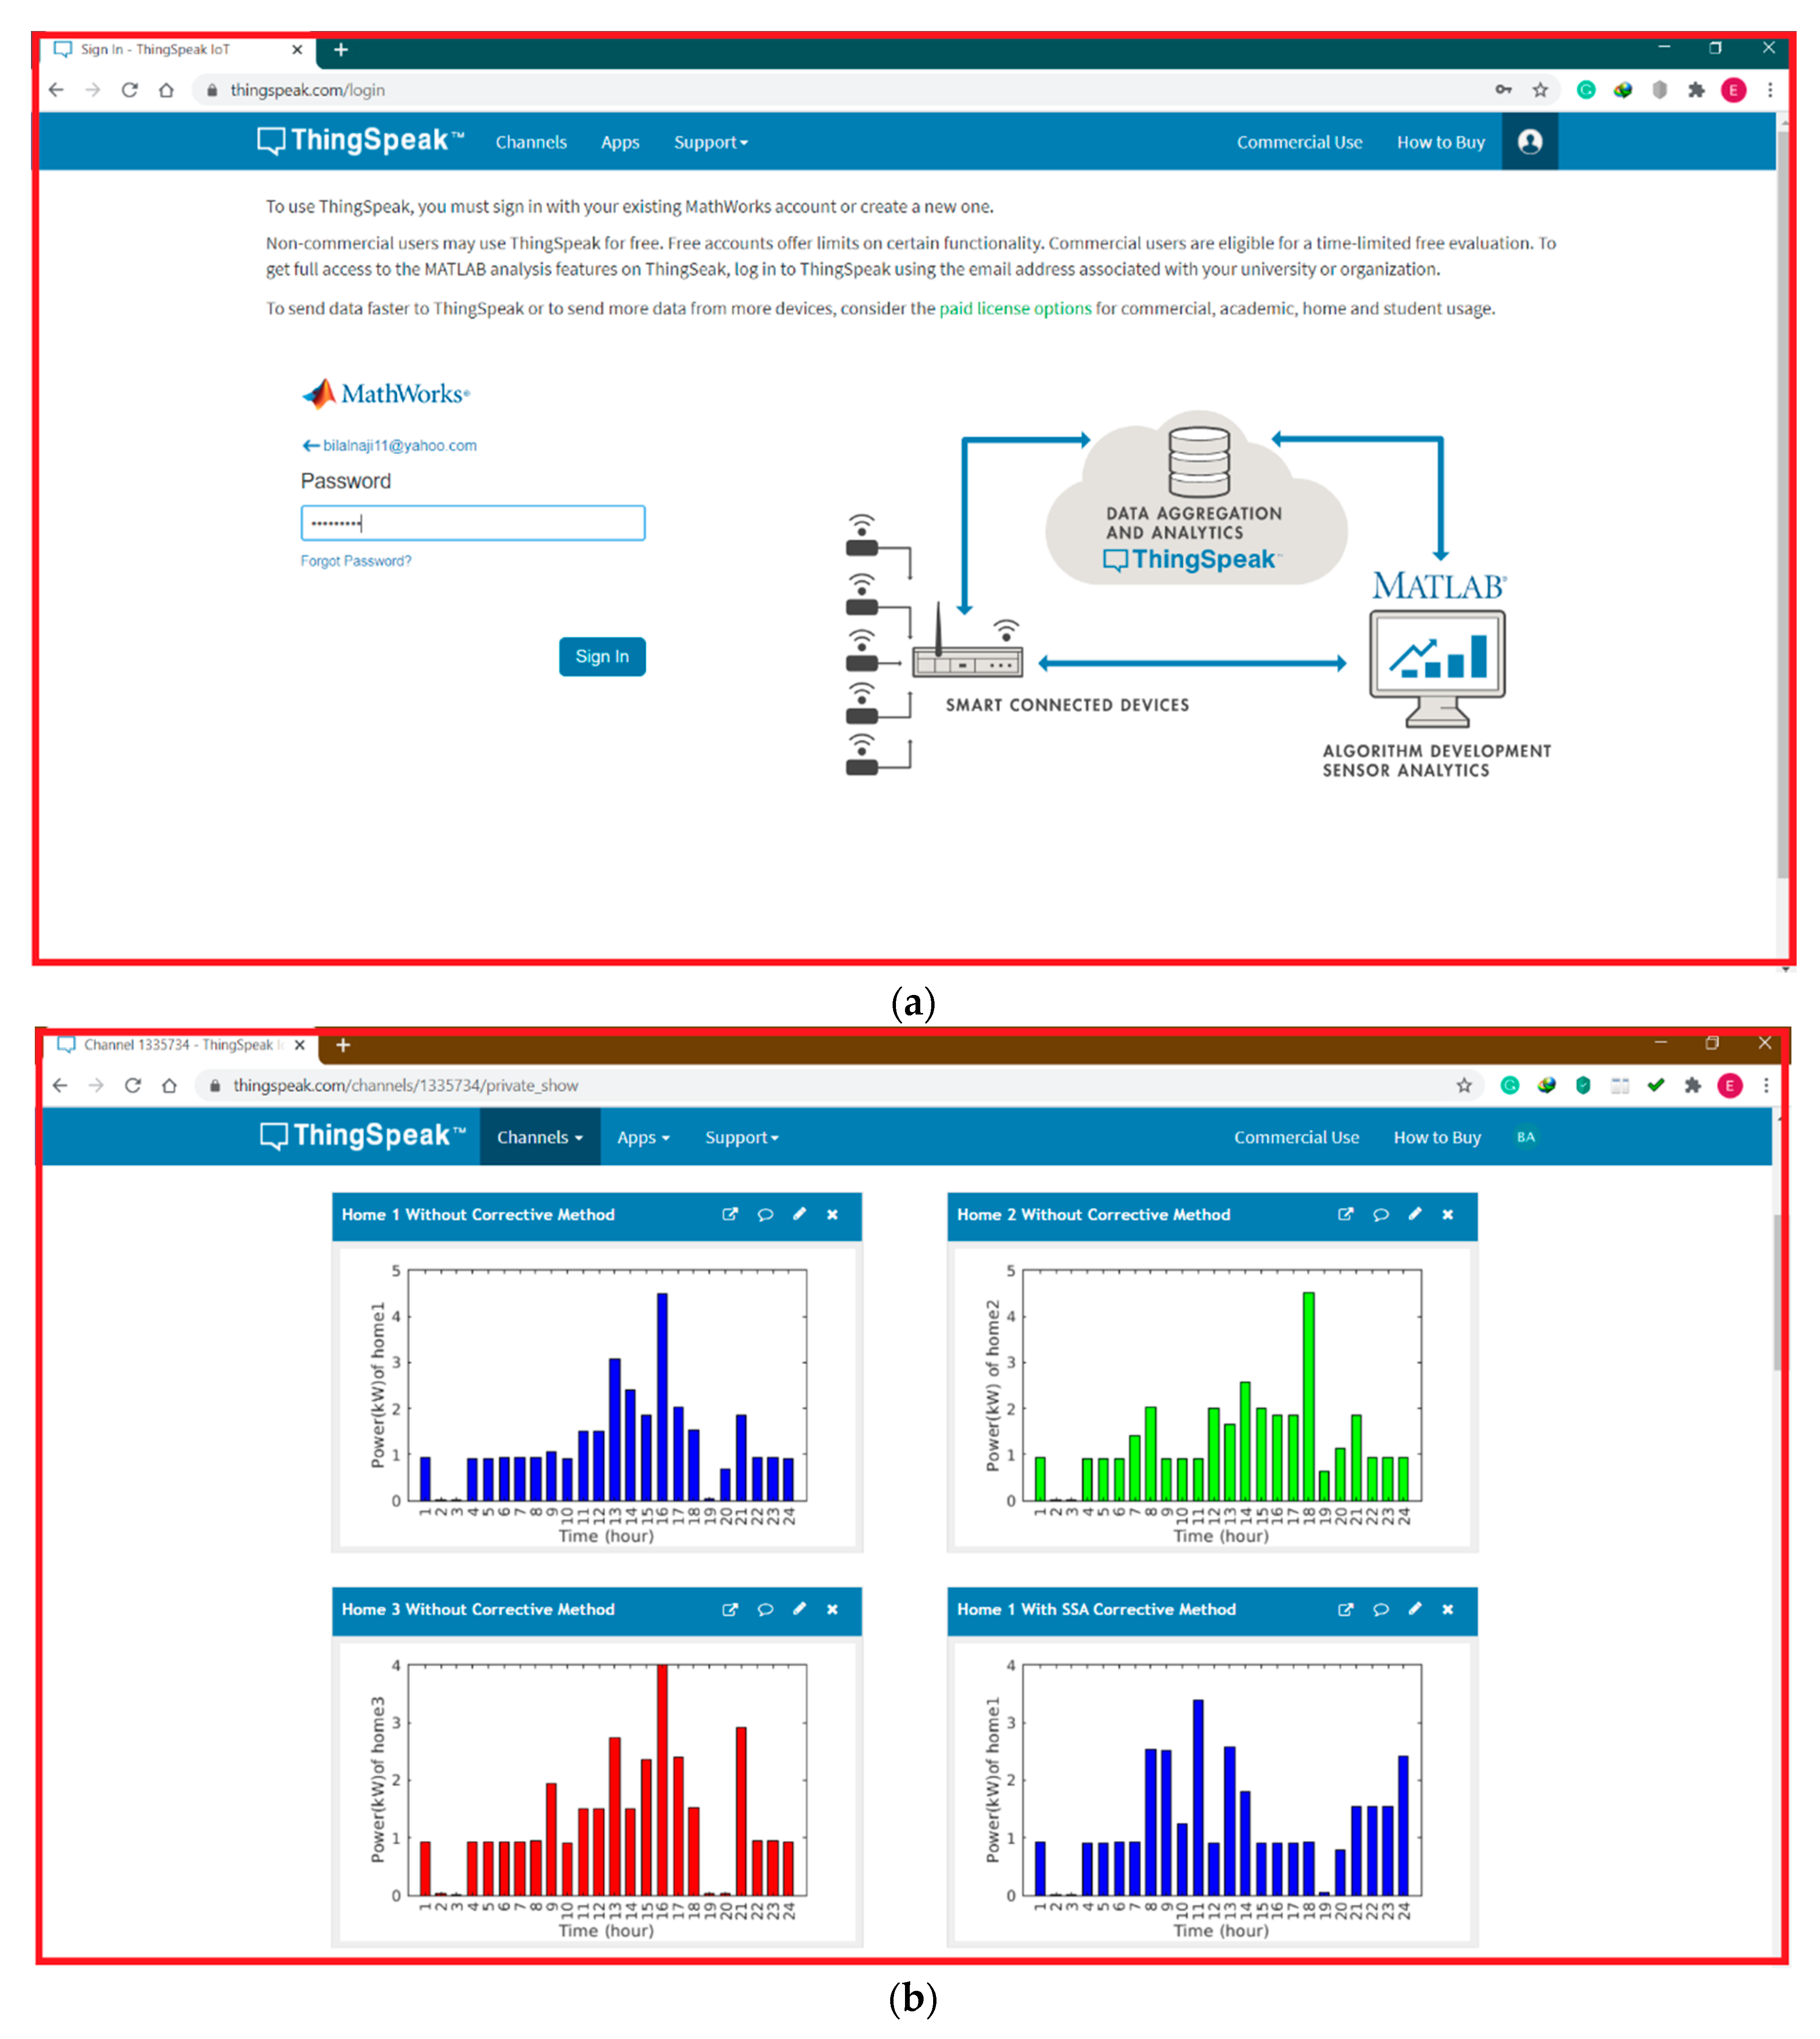Viewport: 1820px width, 2039px height.
Task: Click the Forgot Password? link
Action: pos(356,561)
